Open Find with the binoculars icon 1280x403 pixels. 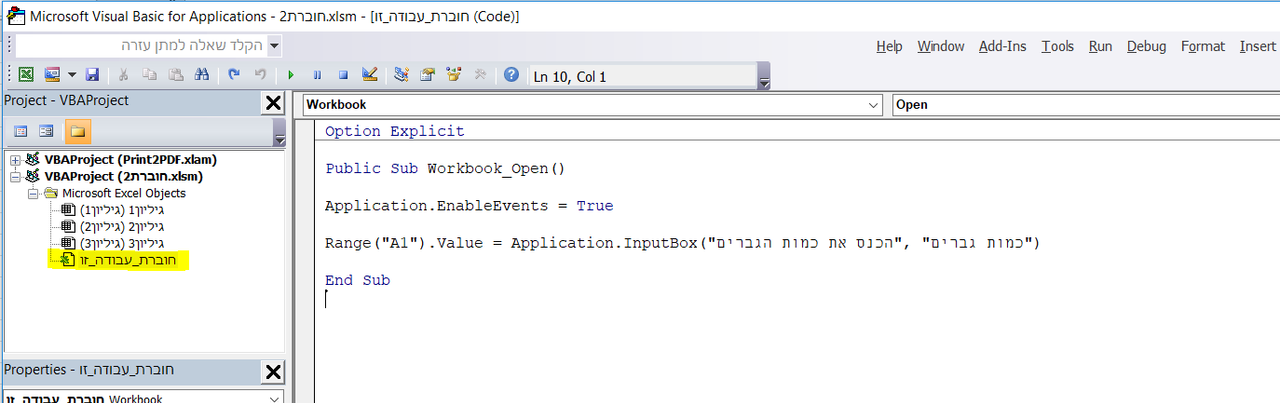click(x=201, y=75)
